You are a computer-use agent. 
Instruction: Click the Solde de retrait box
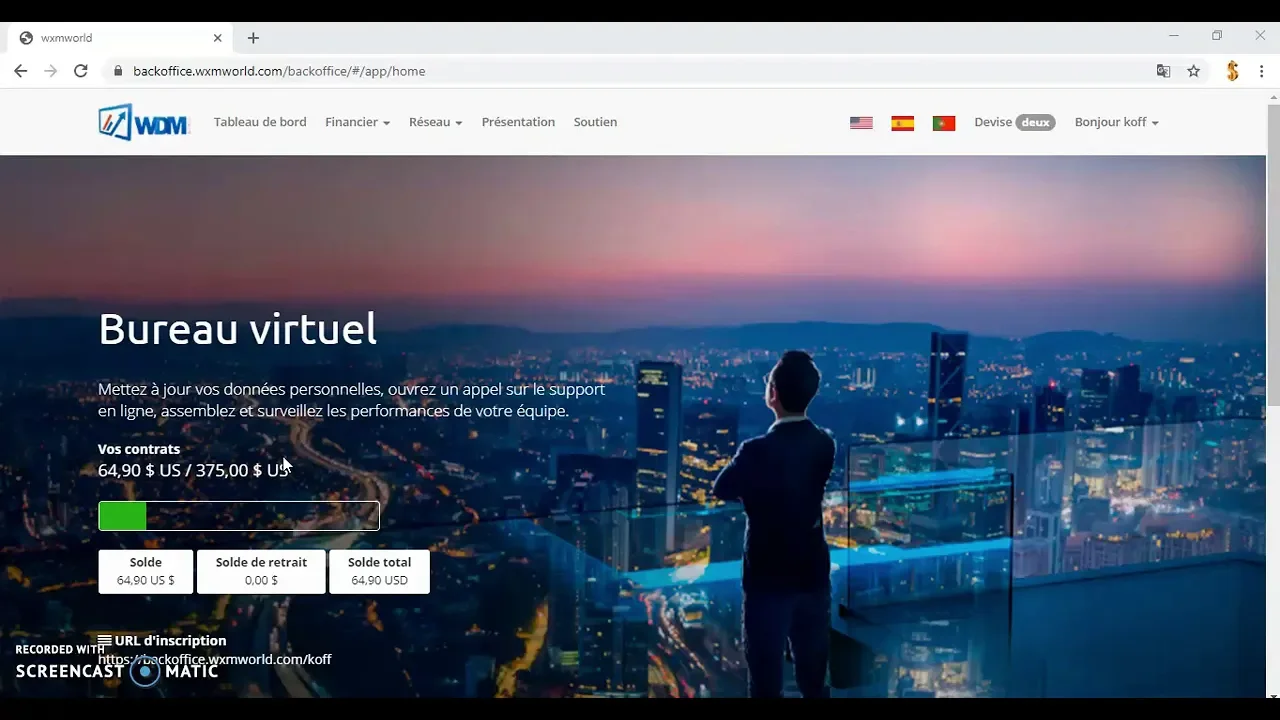[261, 571]
